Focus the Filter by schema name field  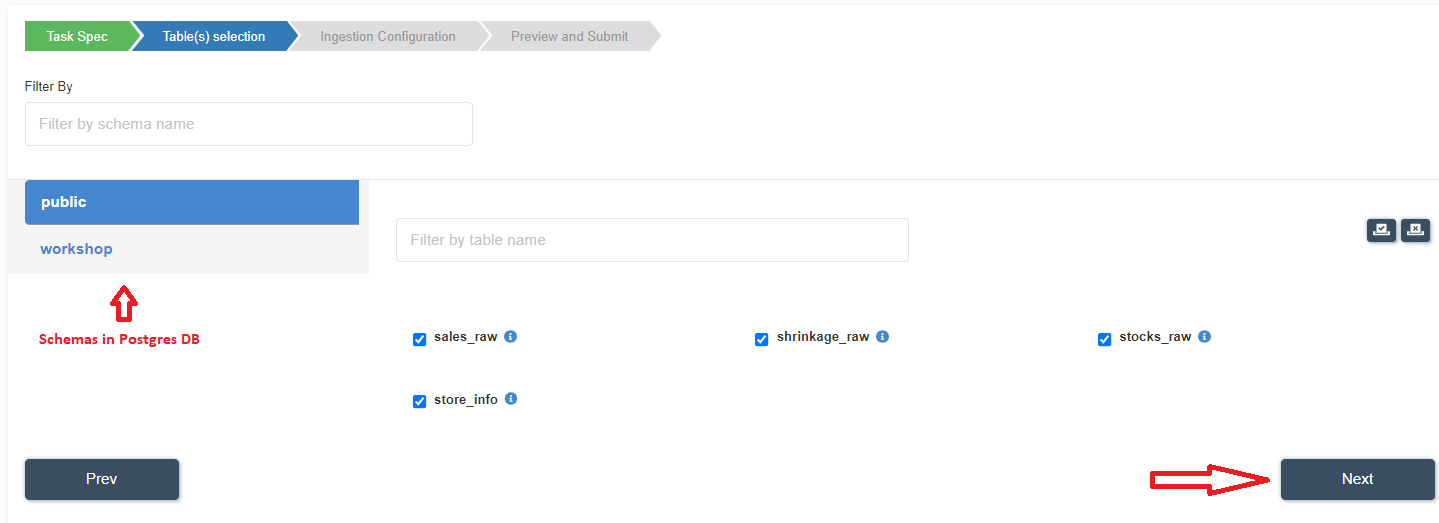[249, 124]
